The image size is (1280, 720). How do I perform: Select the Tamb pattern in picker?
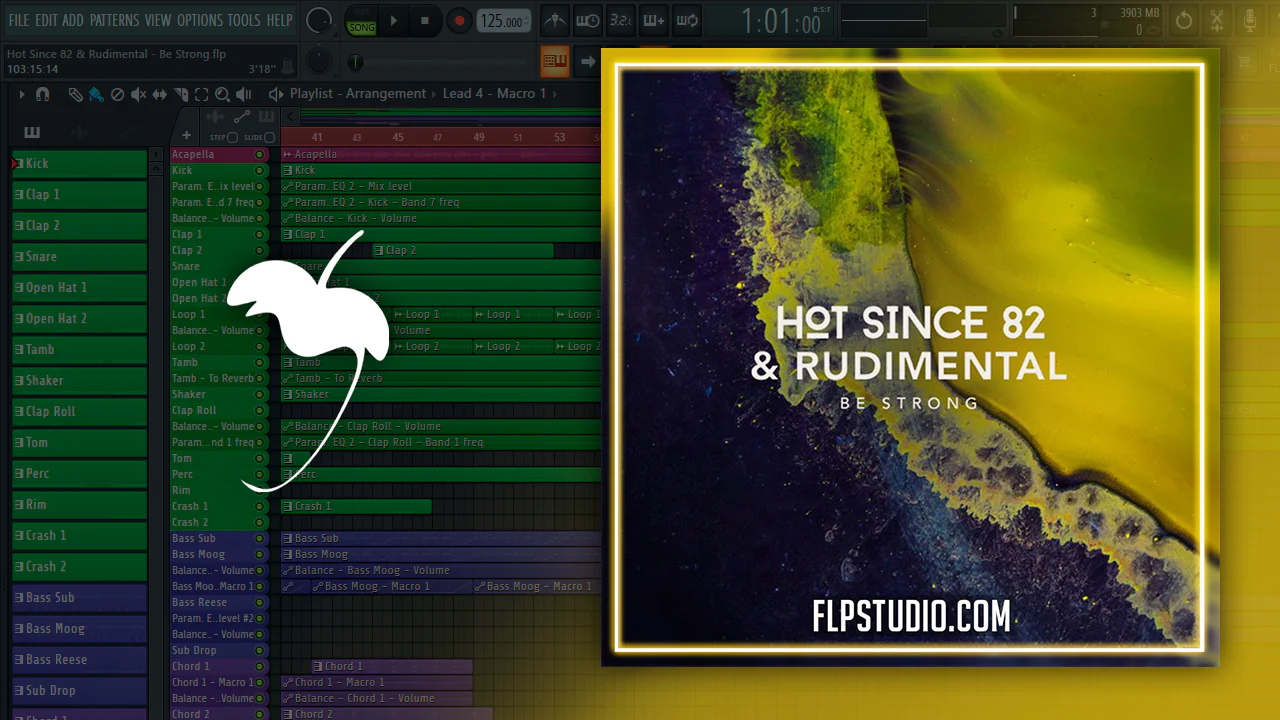point(79,350)
